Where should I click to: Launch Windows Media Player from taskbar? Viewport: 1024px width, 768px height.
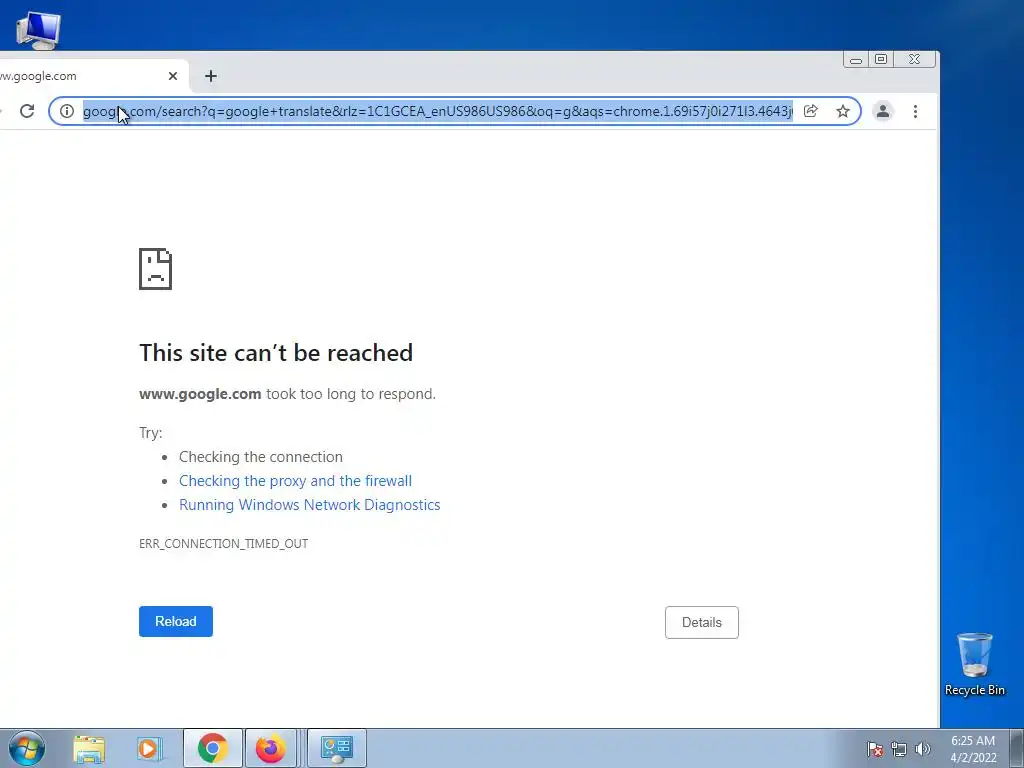tap(148, 748)
